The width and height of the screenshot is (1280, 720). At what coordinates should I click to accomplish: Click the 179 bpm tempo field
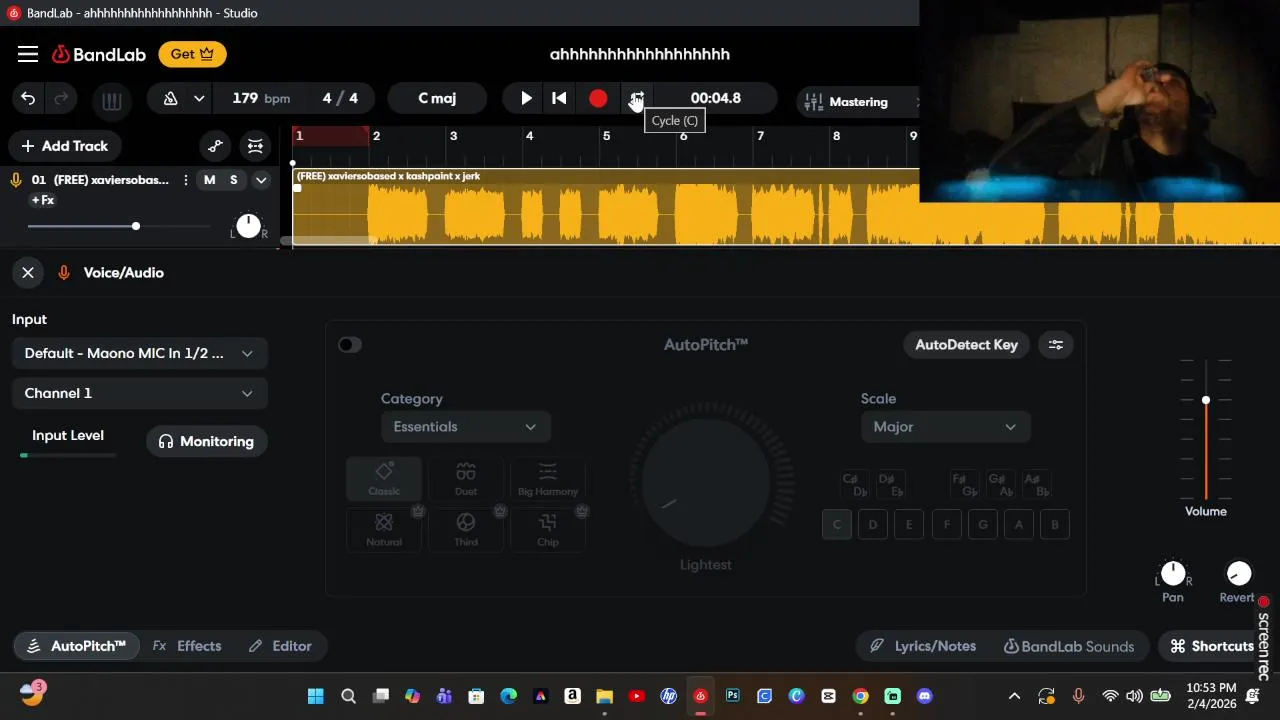click(261, 98)
